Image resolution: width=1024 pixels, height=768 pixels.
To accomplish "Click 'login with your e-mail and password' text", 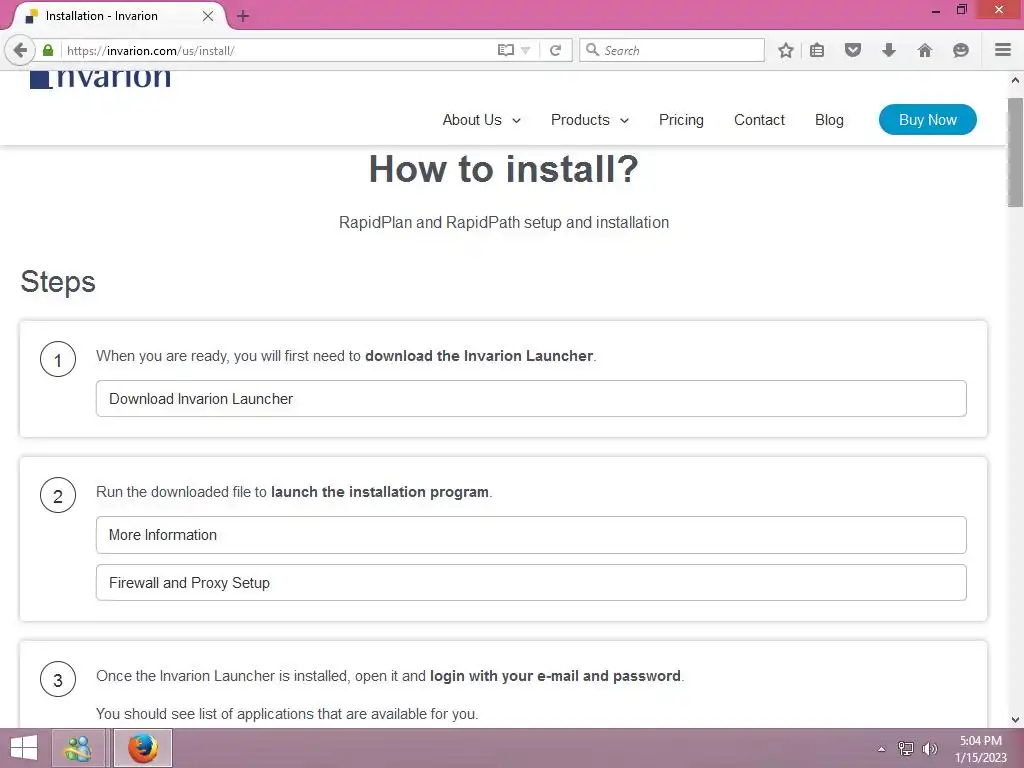I will [x=555, y=676].
